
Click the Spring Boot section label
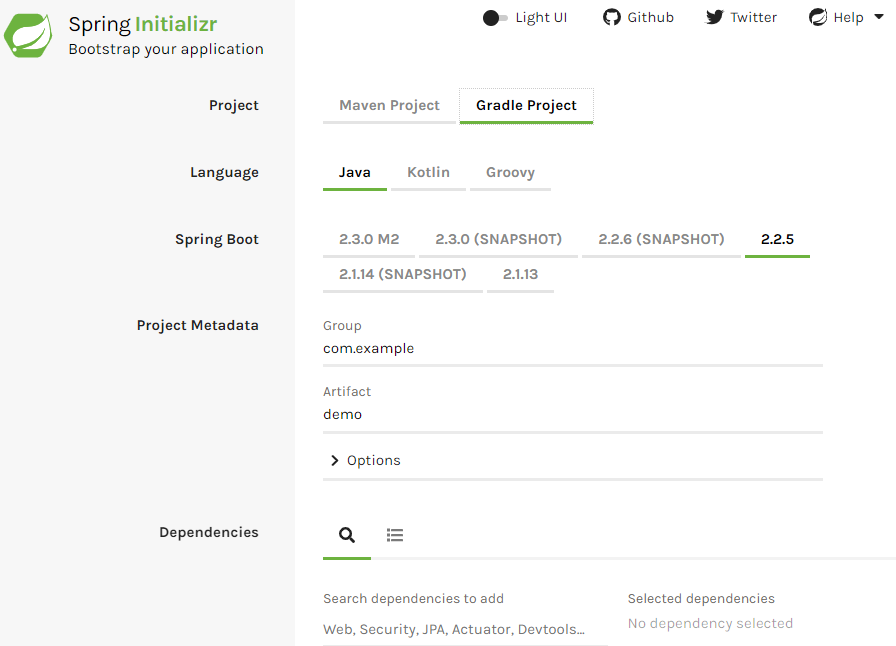(217, 240)
